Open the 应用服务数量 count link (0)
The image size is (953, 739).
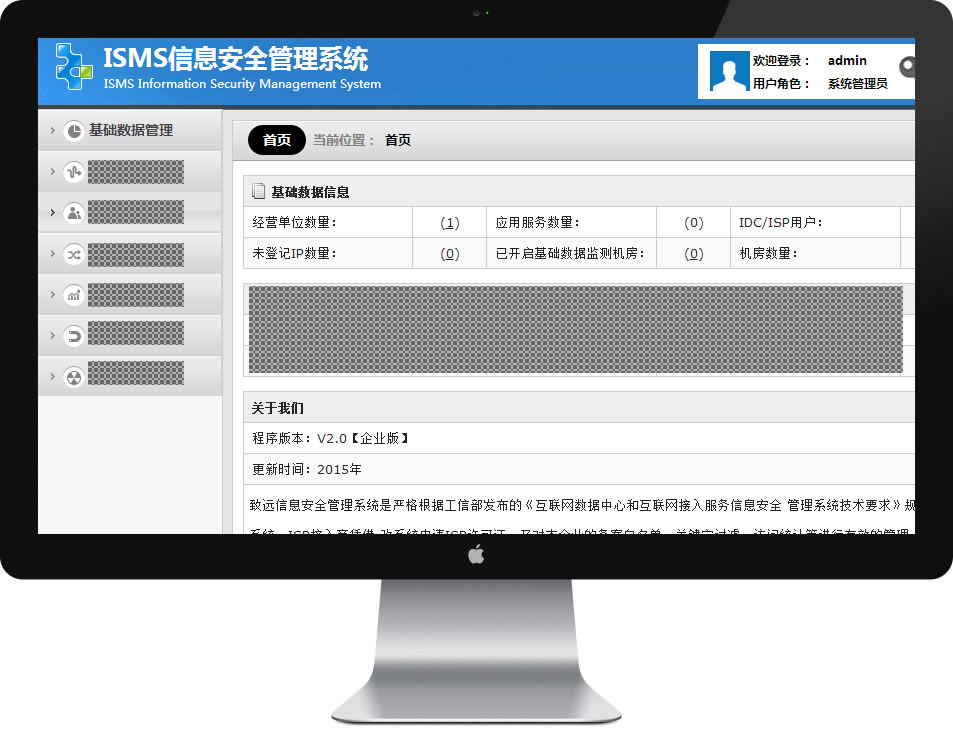tap(694, 223)
